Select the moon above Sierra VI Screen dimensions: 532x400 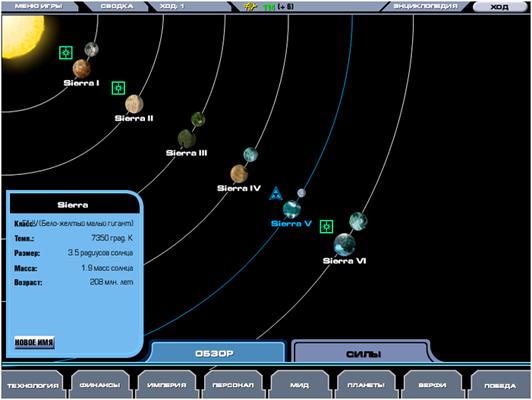358,221
